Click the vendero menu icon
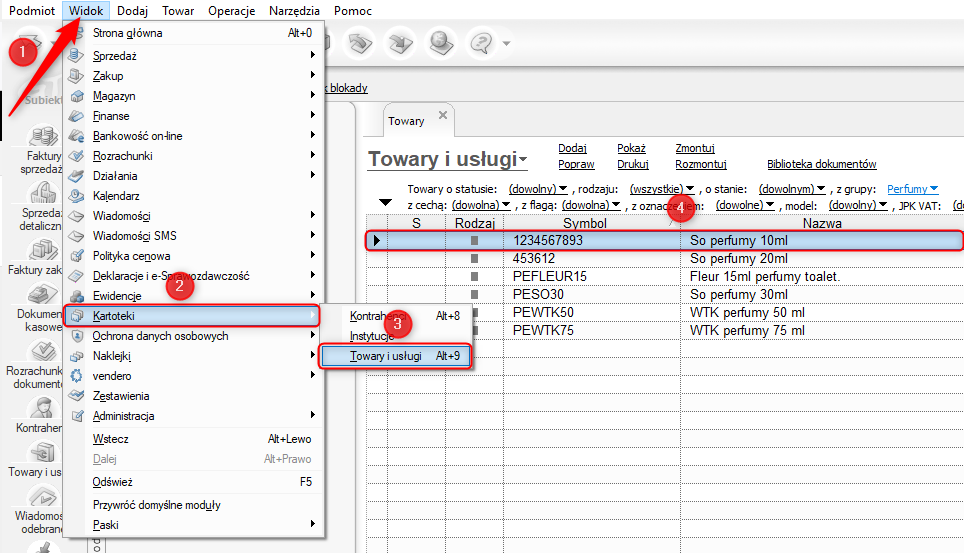Viewport: 964px width, 553px height. [x=76, y=376]
